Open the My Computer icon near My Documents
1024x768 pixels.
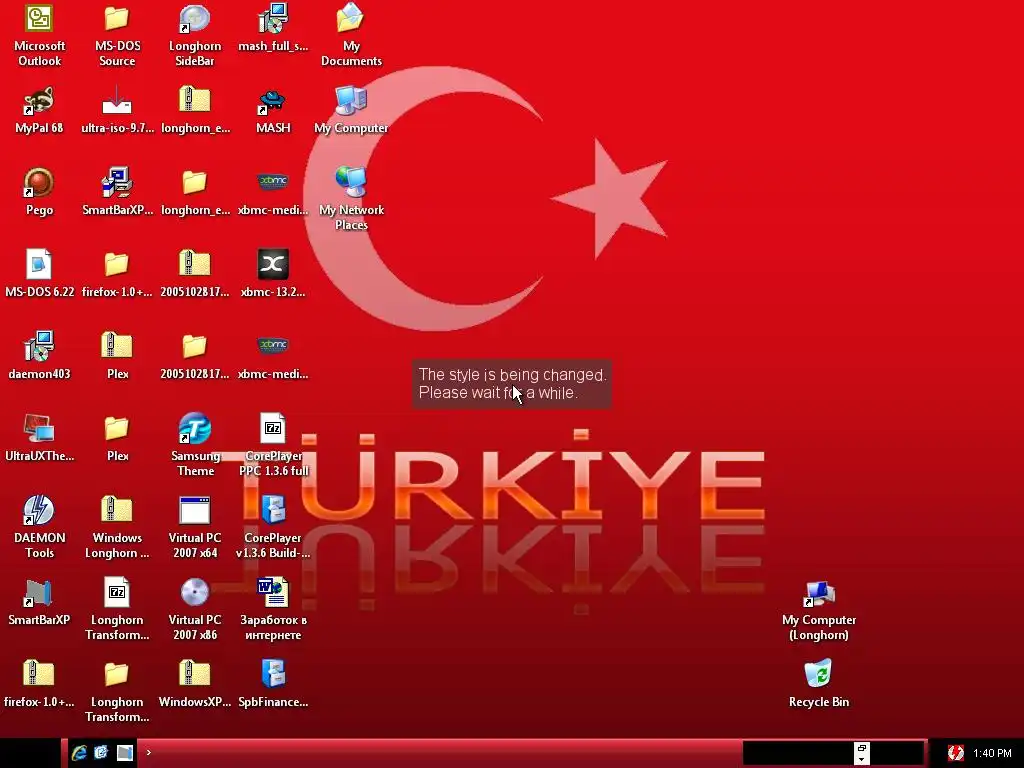(351, 101)
